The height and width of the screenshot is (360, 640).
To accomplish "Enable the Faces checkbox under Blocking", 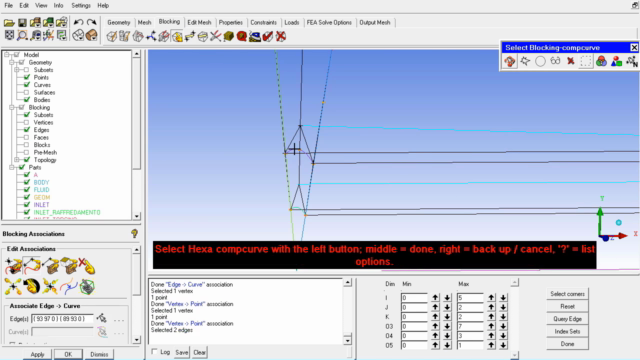I will pos(27,138).
